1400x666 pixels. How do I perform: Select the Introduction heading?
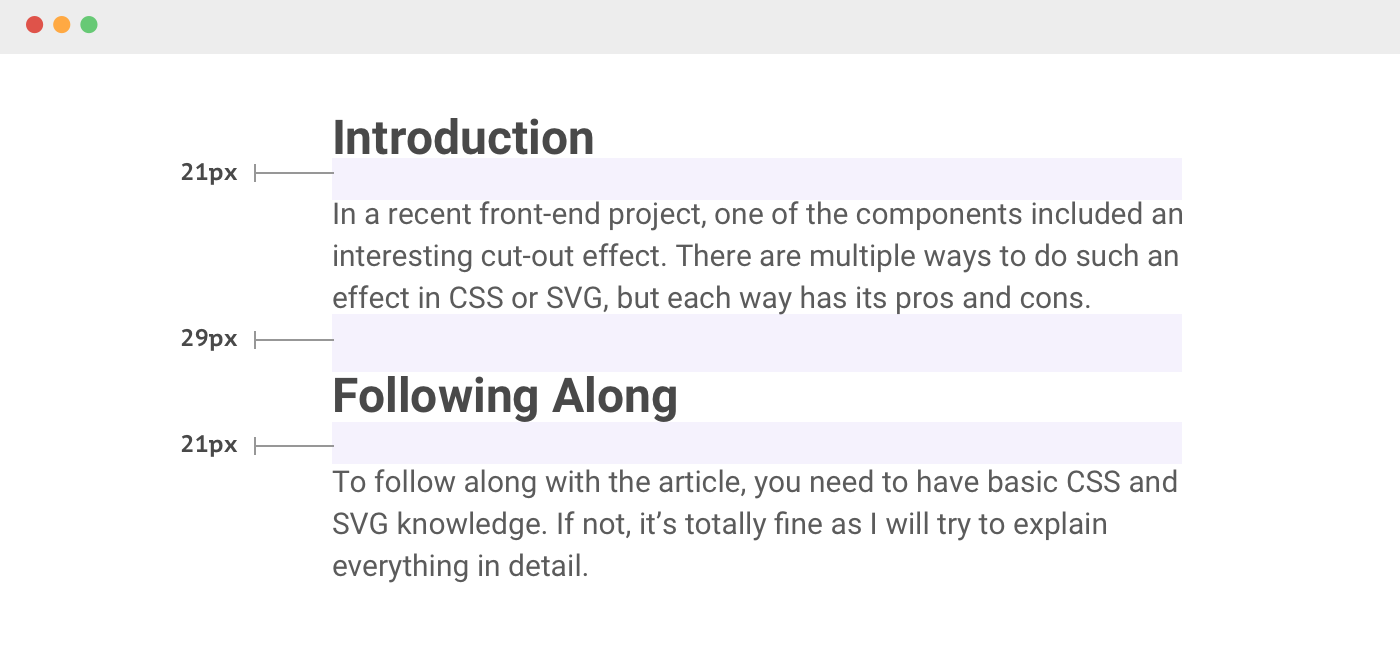point(463,138)
